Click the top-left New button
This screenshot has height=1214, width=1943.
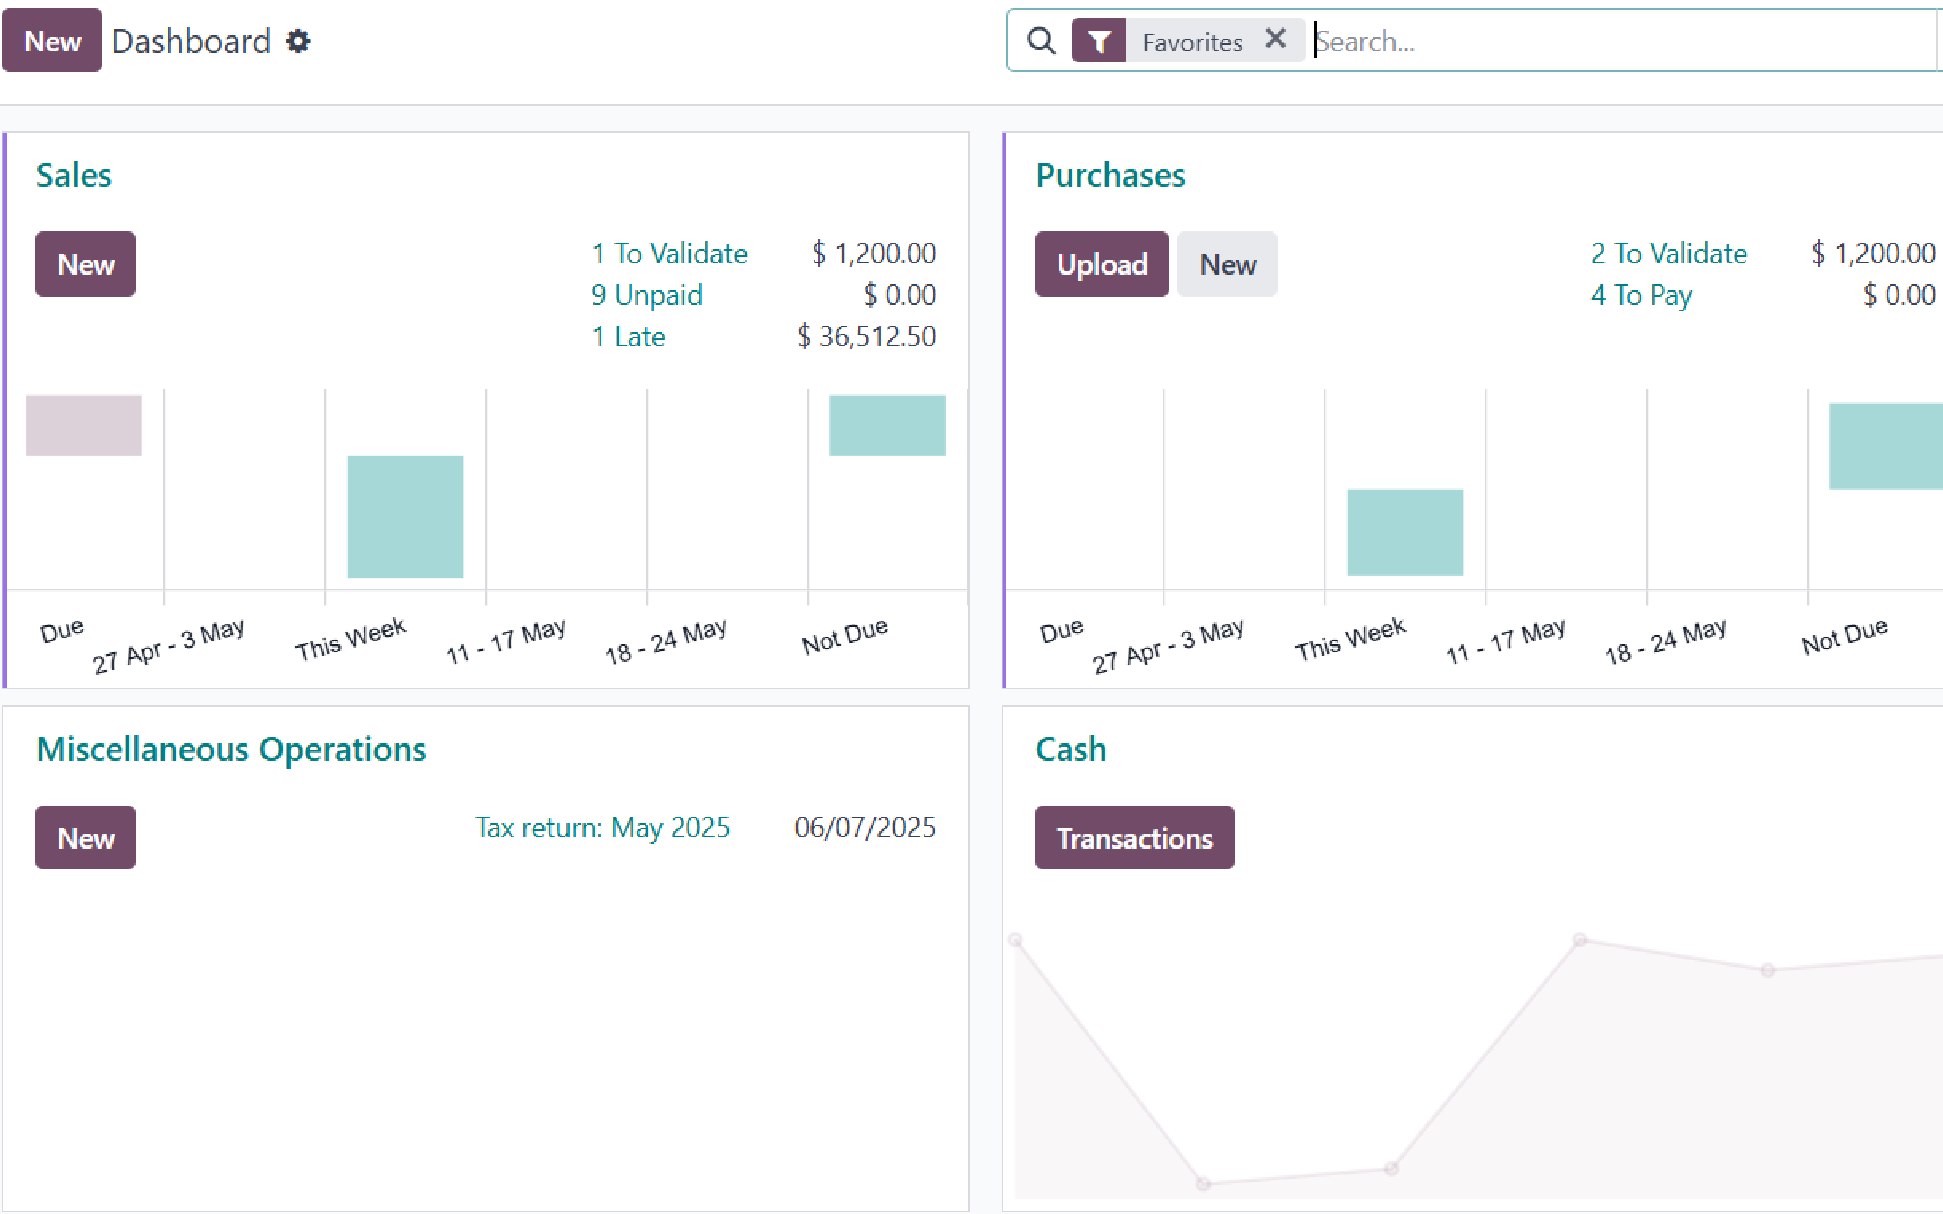(x=52, y=41)
